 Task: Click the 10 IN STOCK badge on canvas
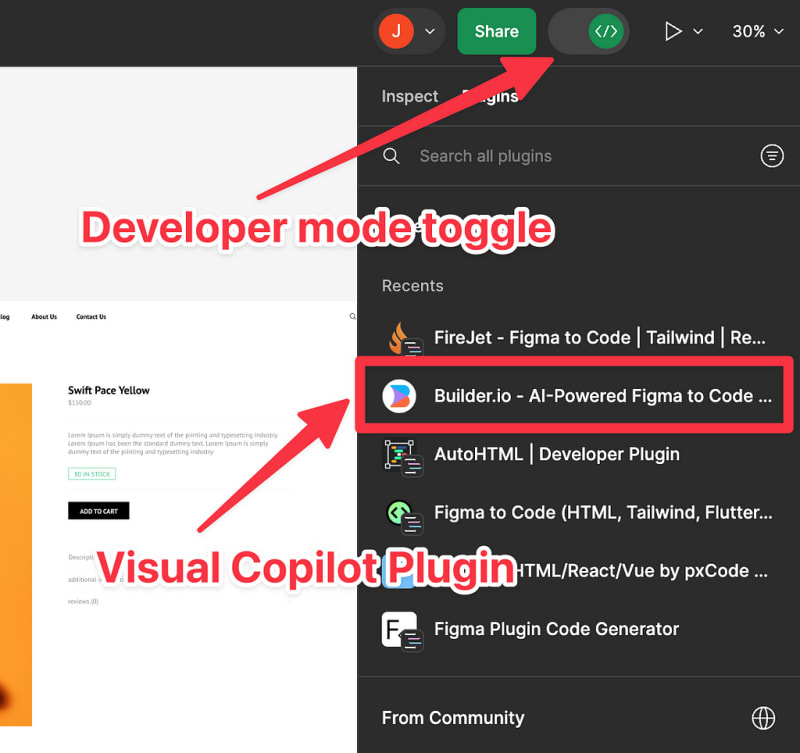click(x=92, y=474)
